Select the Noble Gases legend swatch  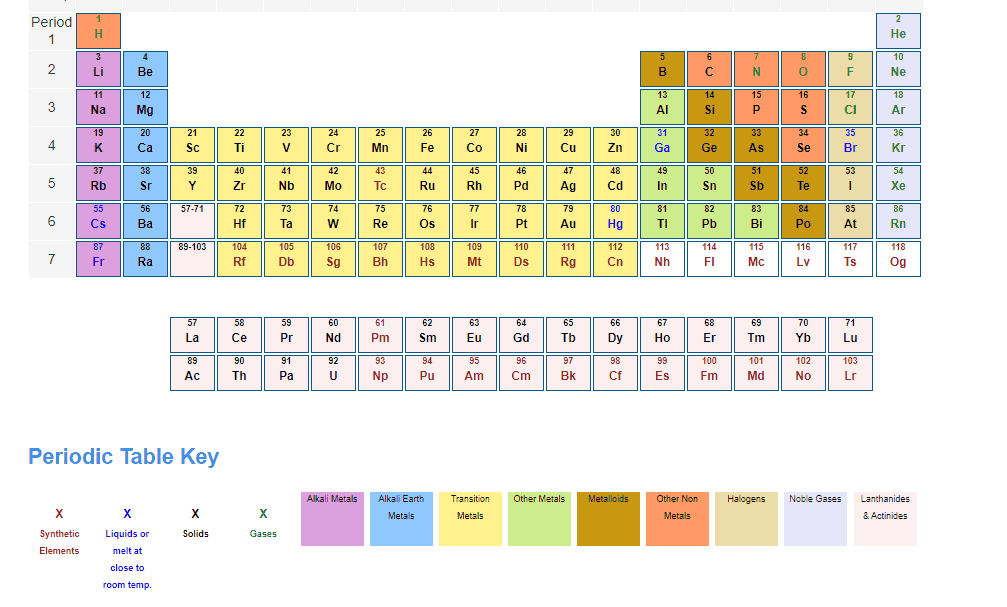[x=815, y=519]
